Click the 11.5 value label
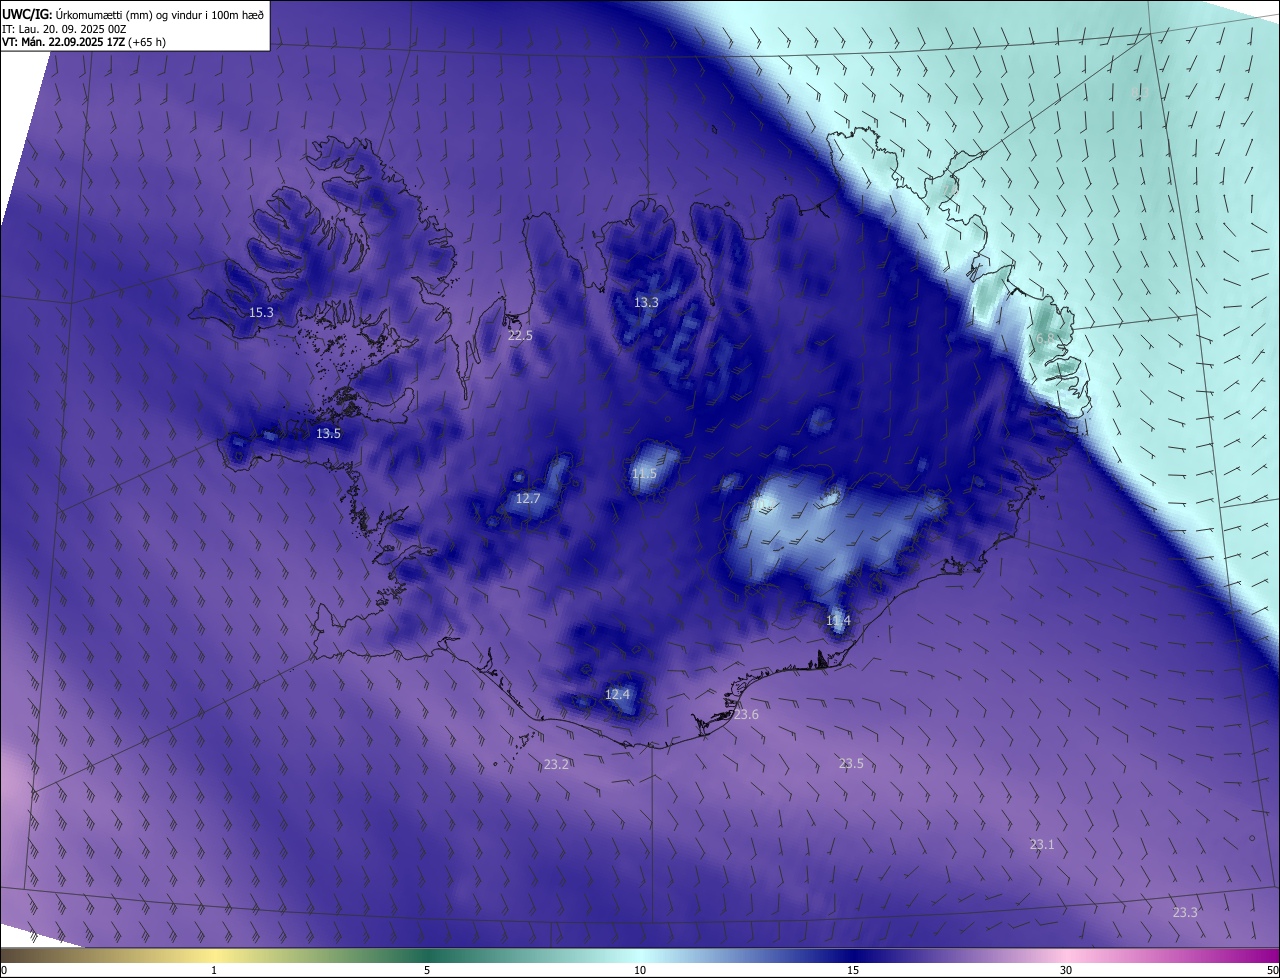This screenshot has width=1280, height=978. (x=644, y=473)
